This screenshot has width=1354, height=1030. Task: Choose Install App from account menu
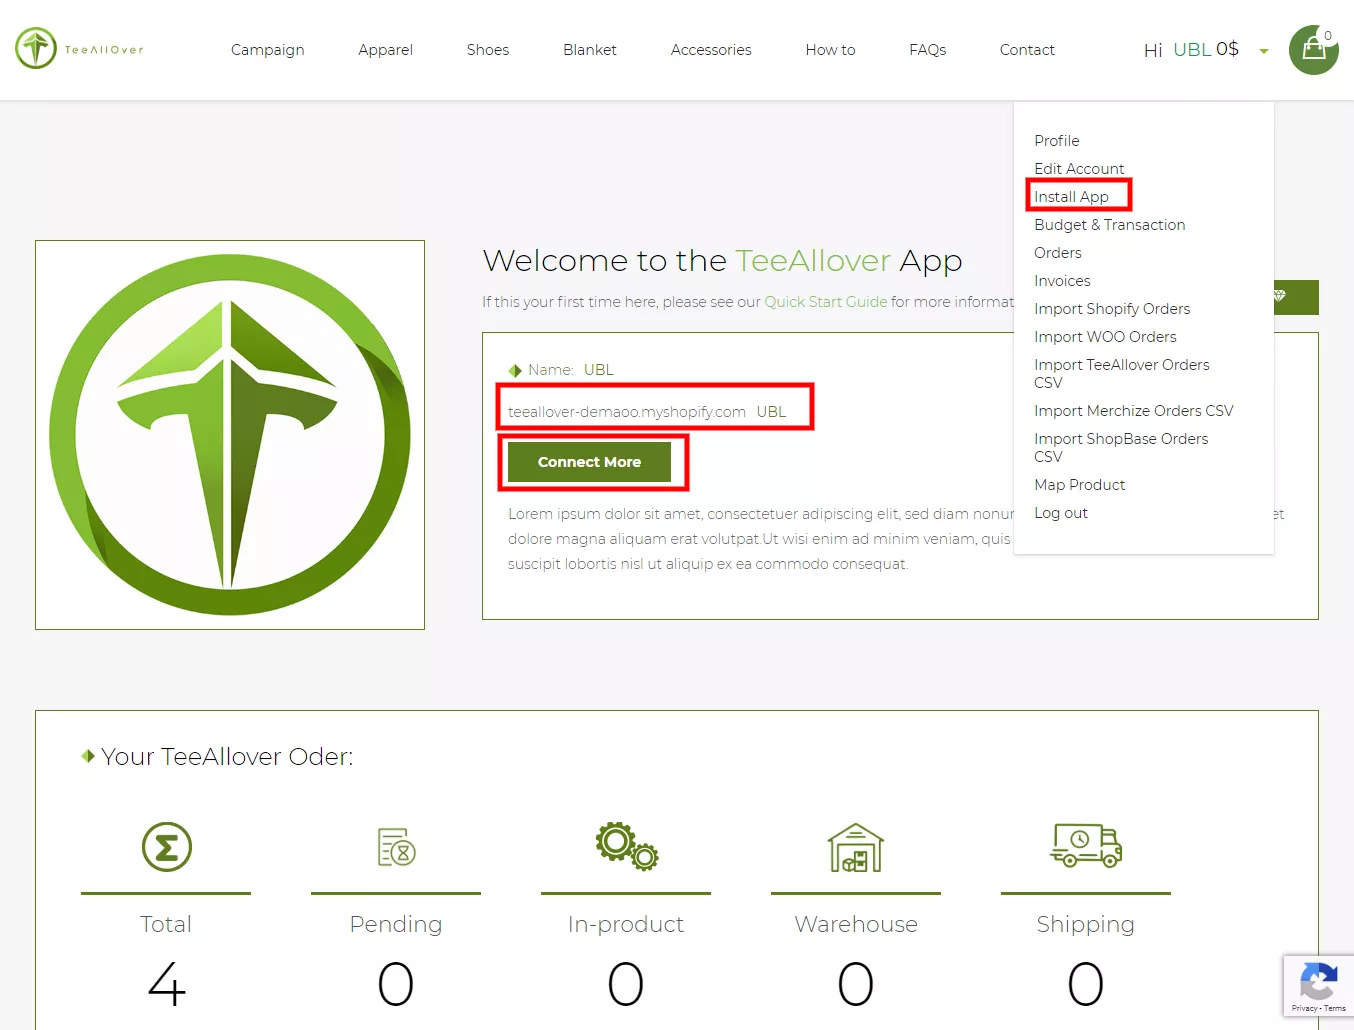tap(1071, 197)
